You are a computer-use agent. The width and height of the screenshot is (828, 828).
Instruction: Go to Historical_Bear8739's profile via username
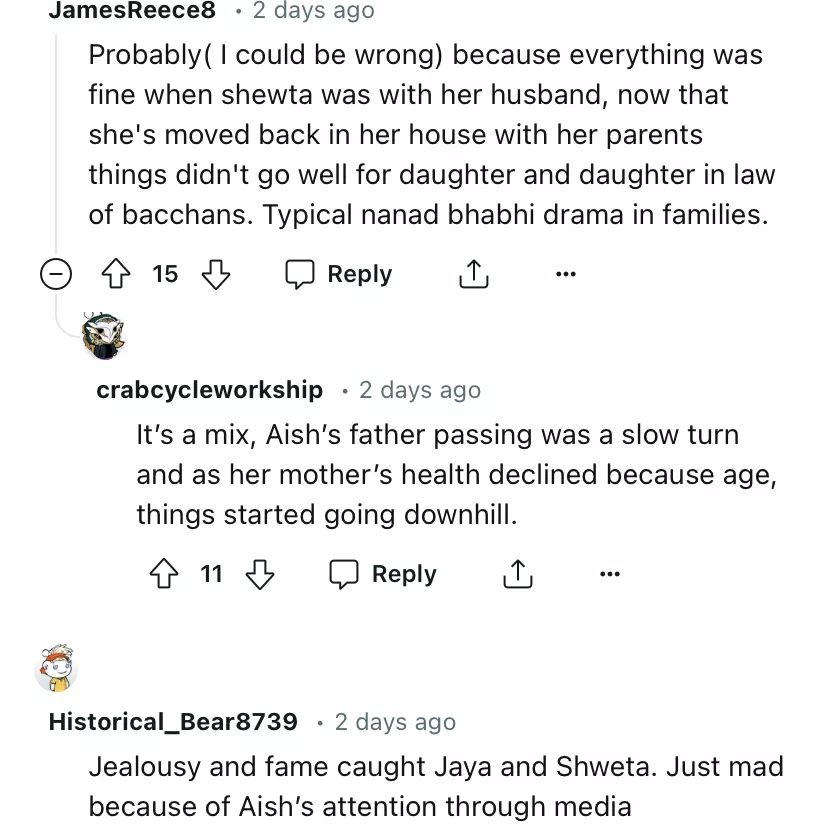click(173, 722)
